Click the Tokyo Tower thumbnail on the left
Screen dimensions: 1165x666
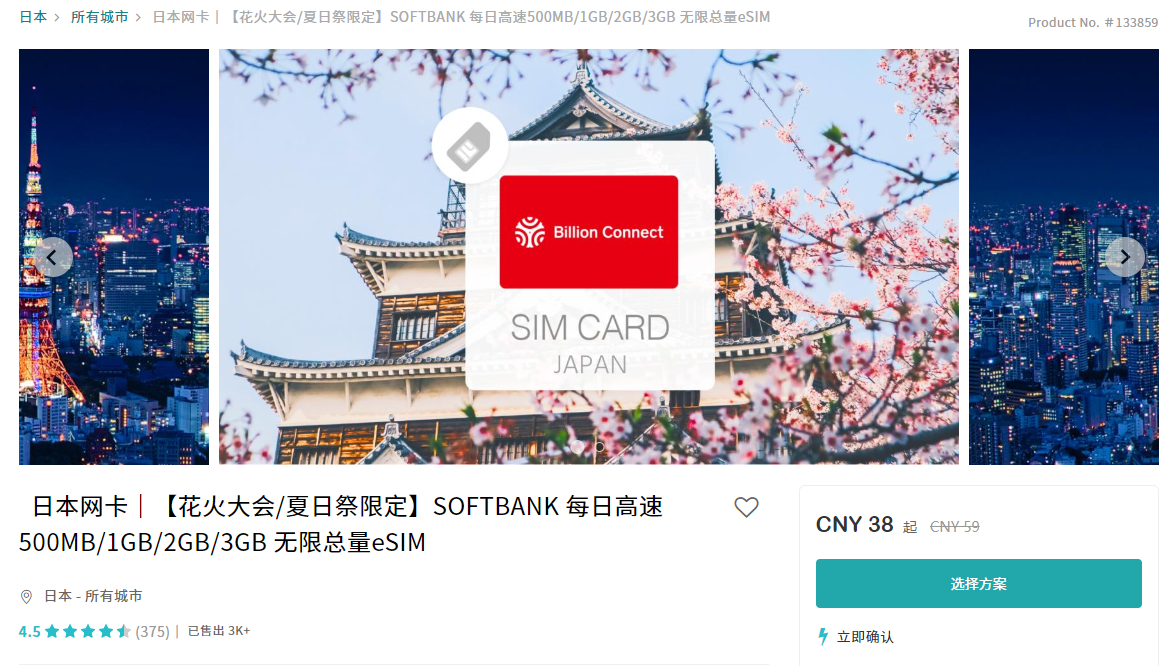pos(114,257)
